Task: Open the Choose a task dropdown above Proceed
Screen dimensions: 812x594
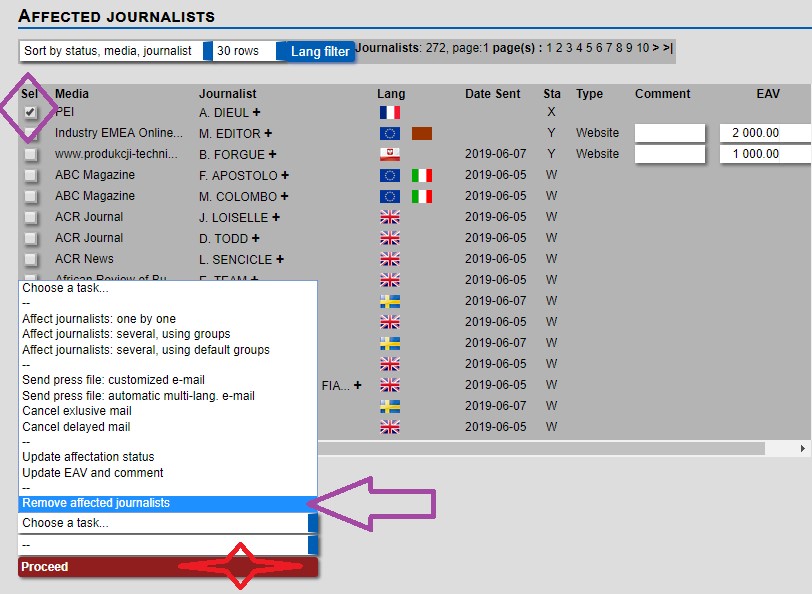Action: (168, 523)
